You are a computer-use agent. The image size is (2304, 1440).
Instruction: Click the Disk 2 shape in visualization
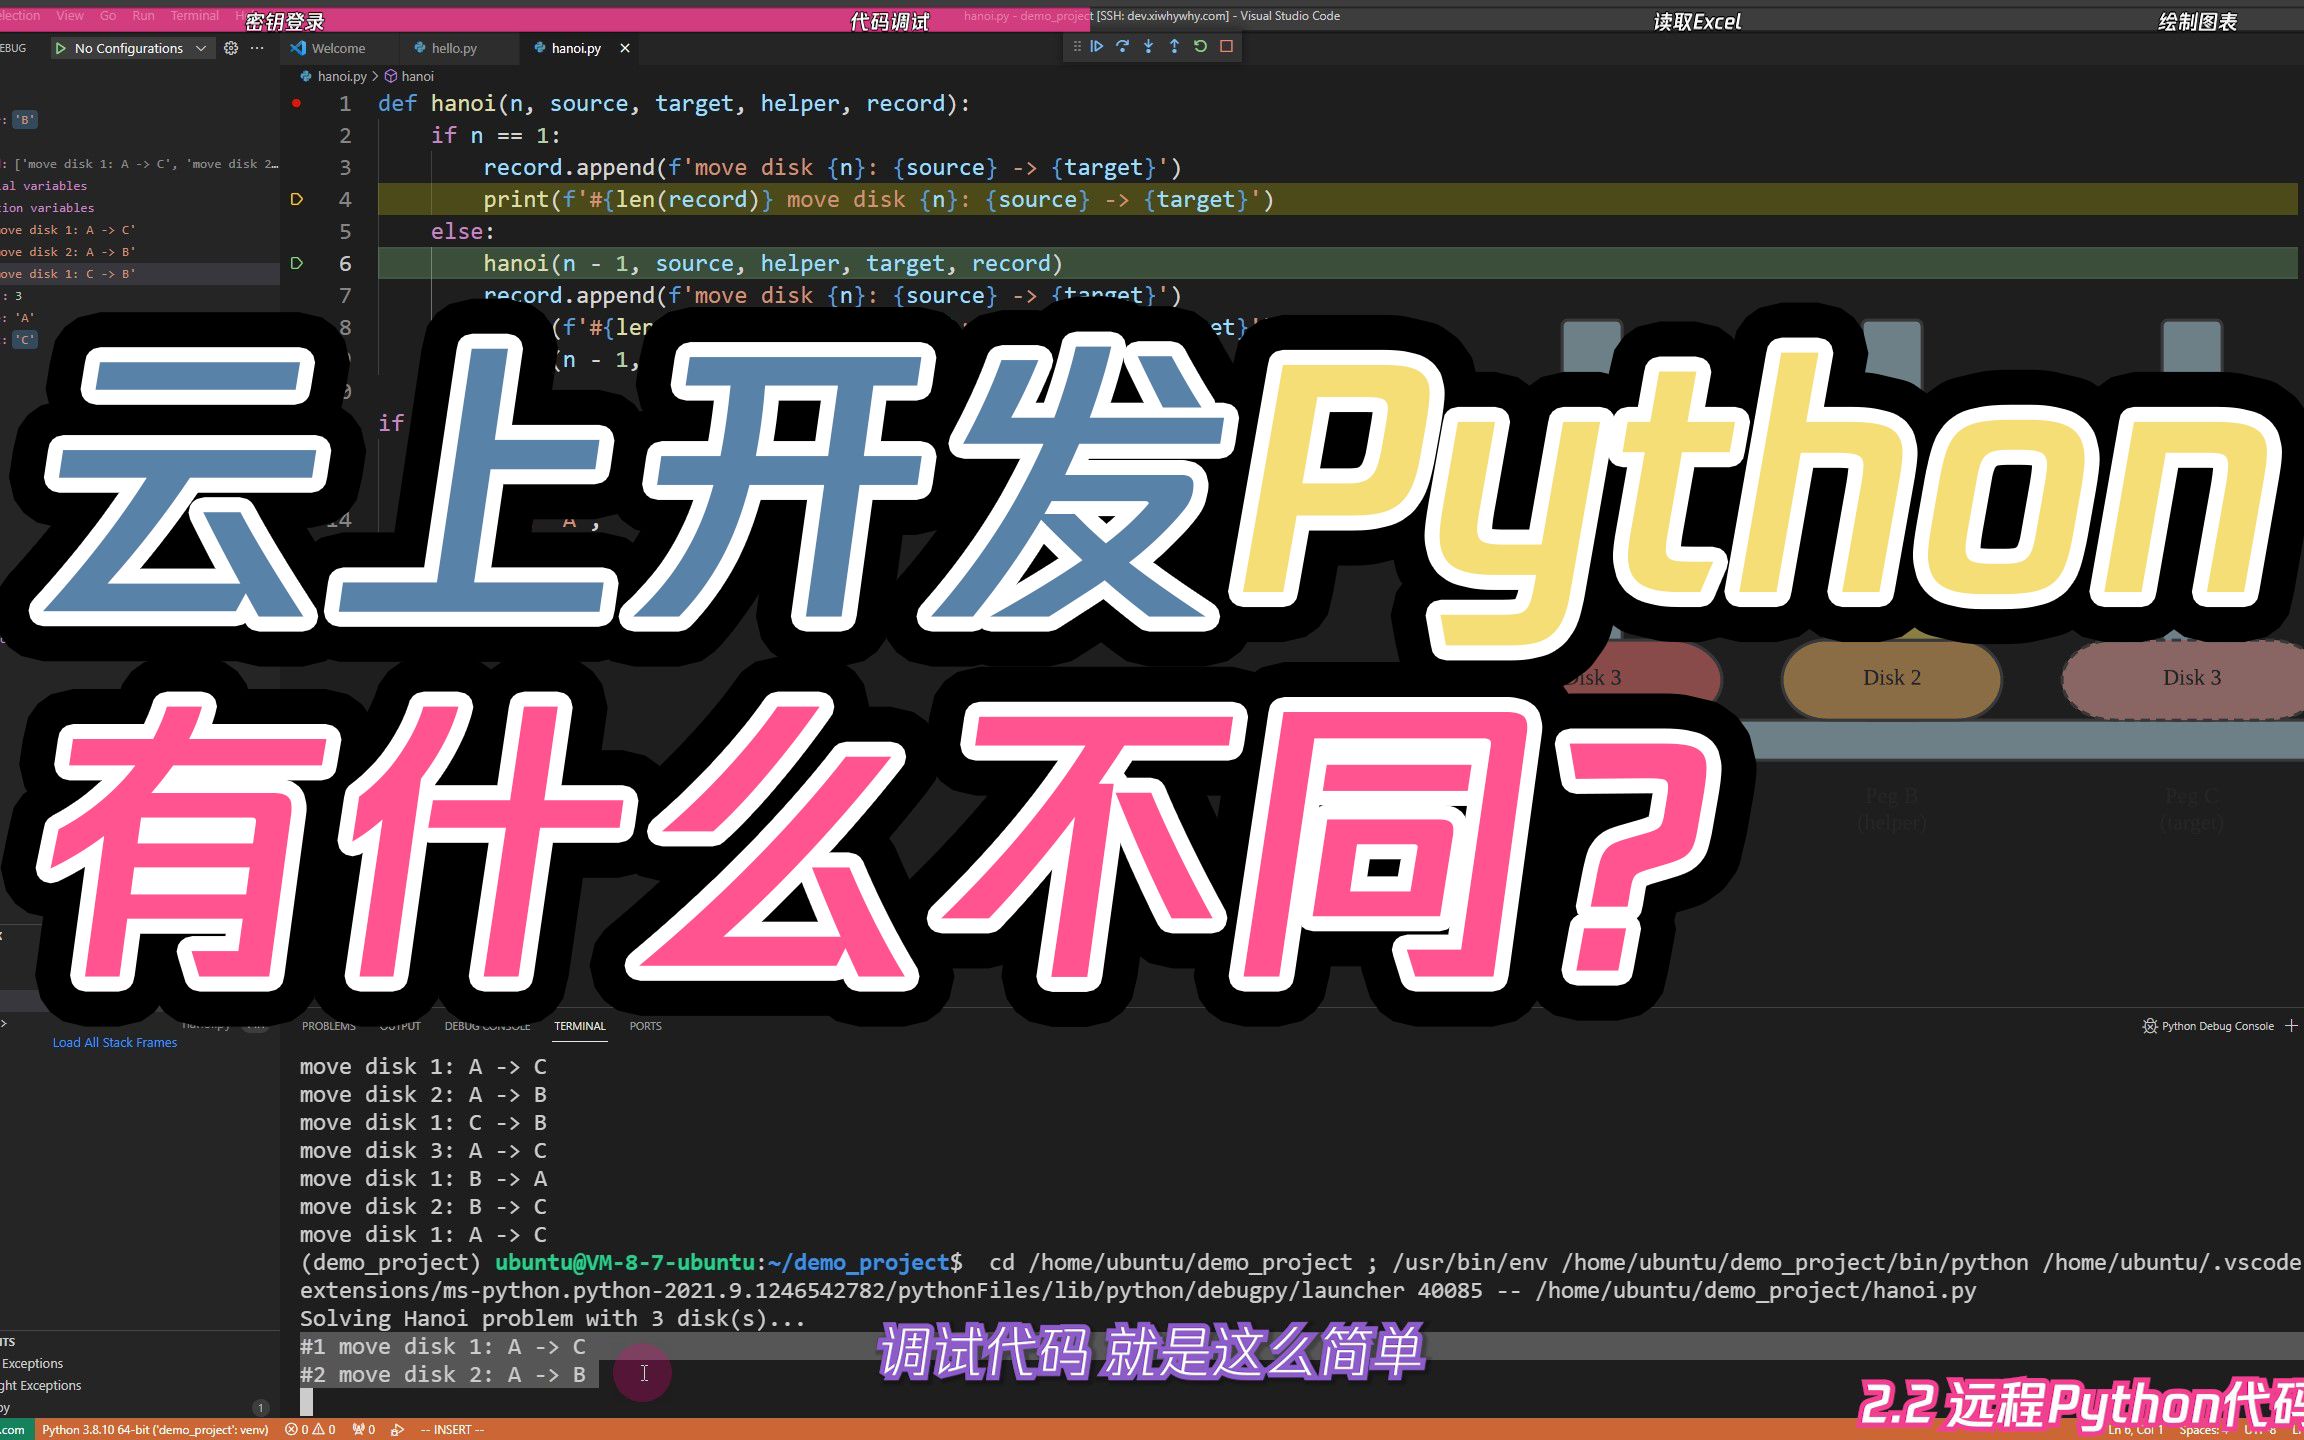(x=1891, y=678)
